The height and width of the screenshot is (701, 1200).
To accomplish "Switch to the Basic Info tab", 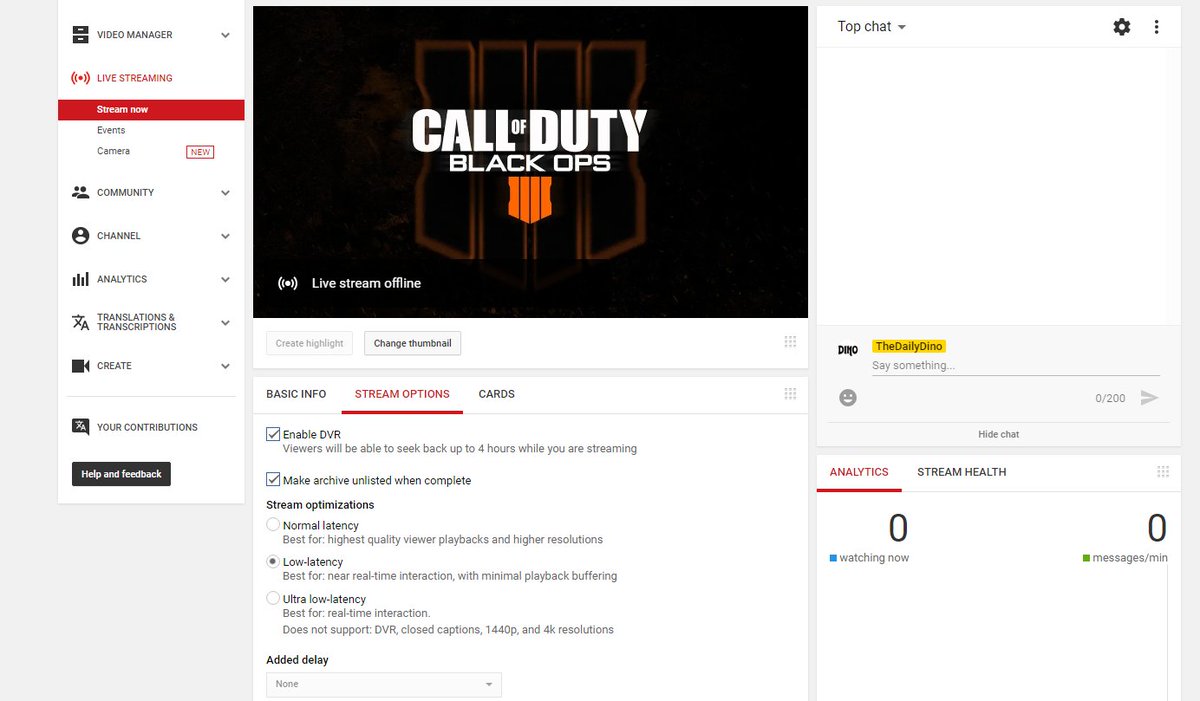I will click(x=296, y=394).
